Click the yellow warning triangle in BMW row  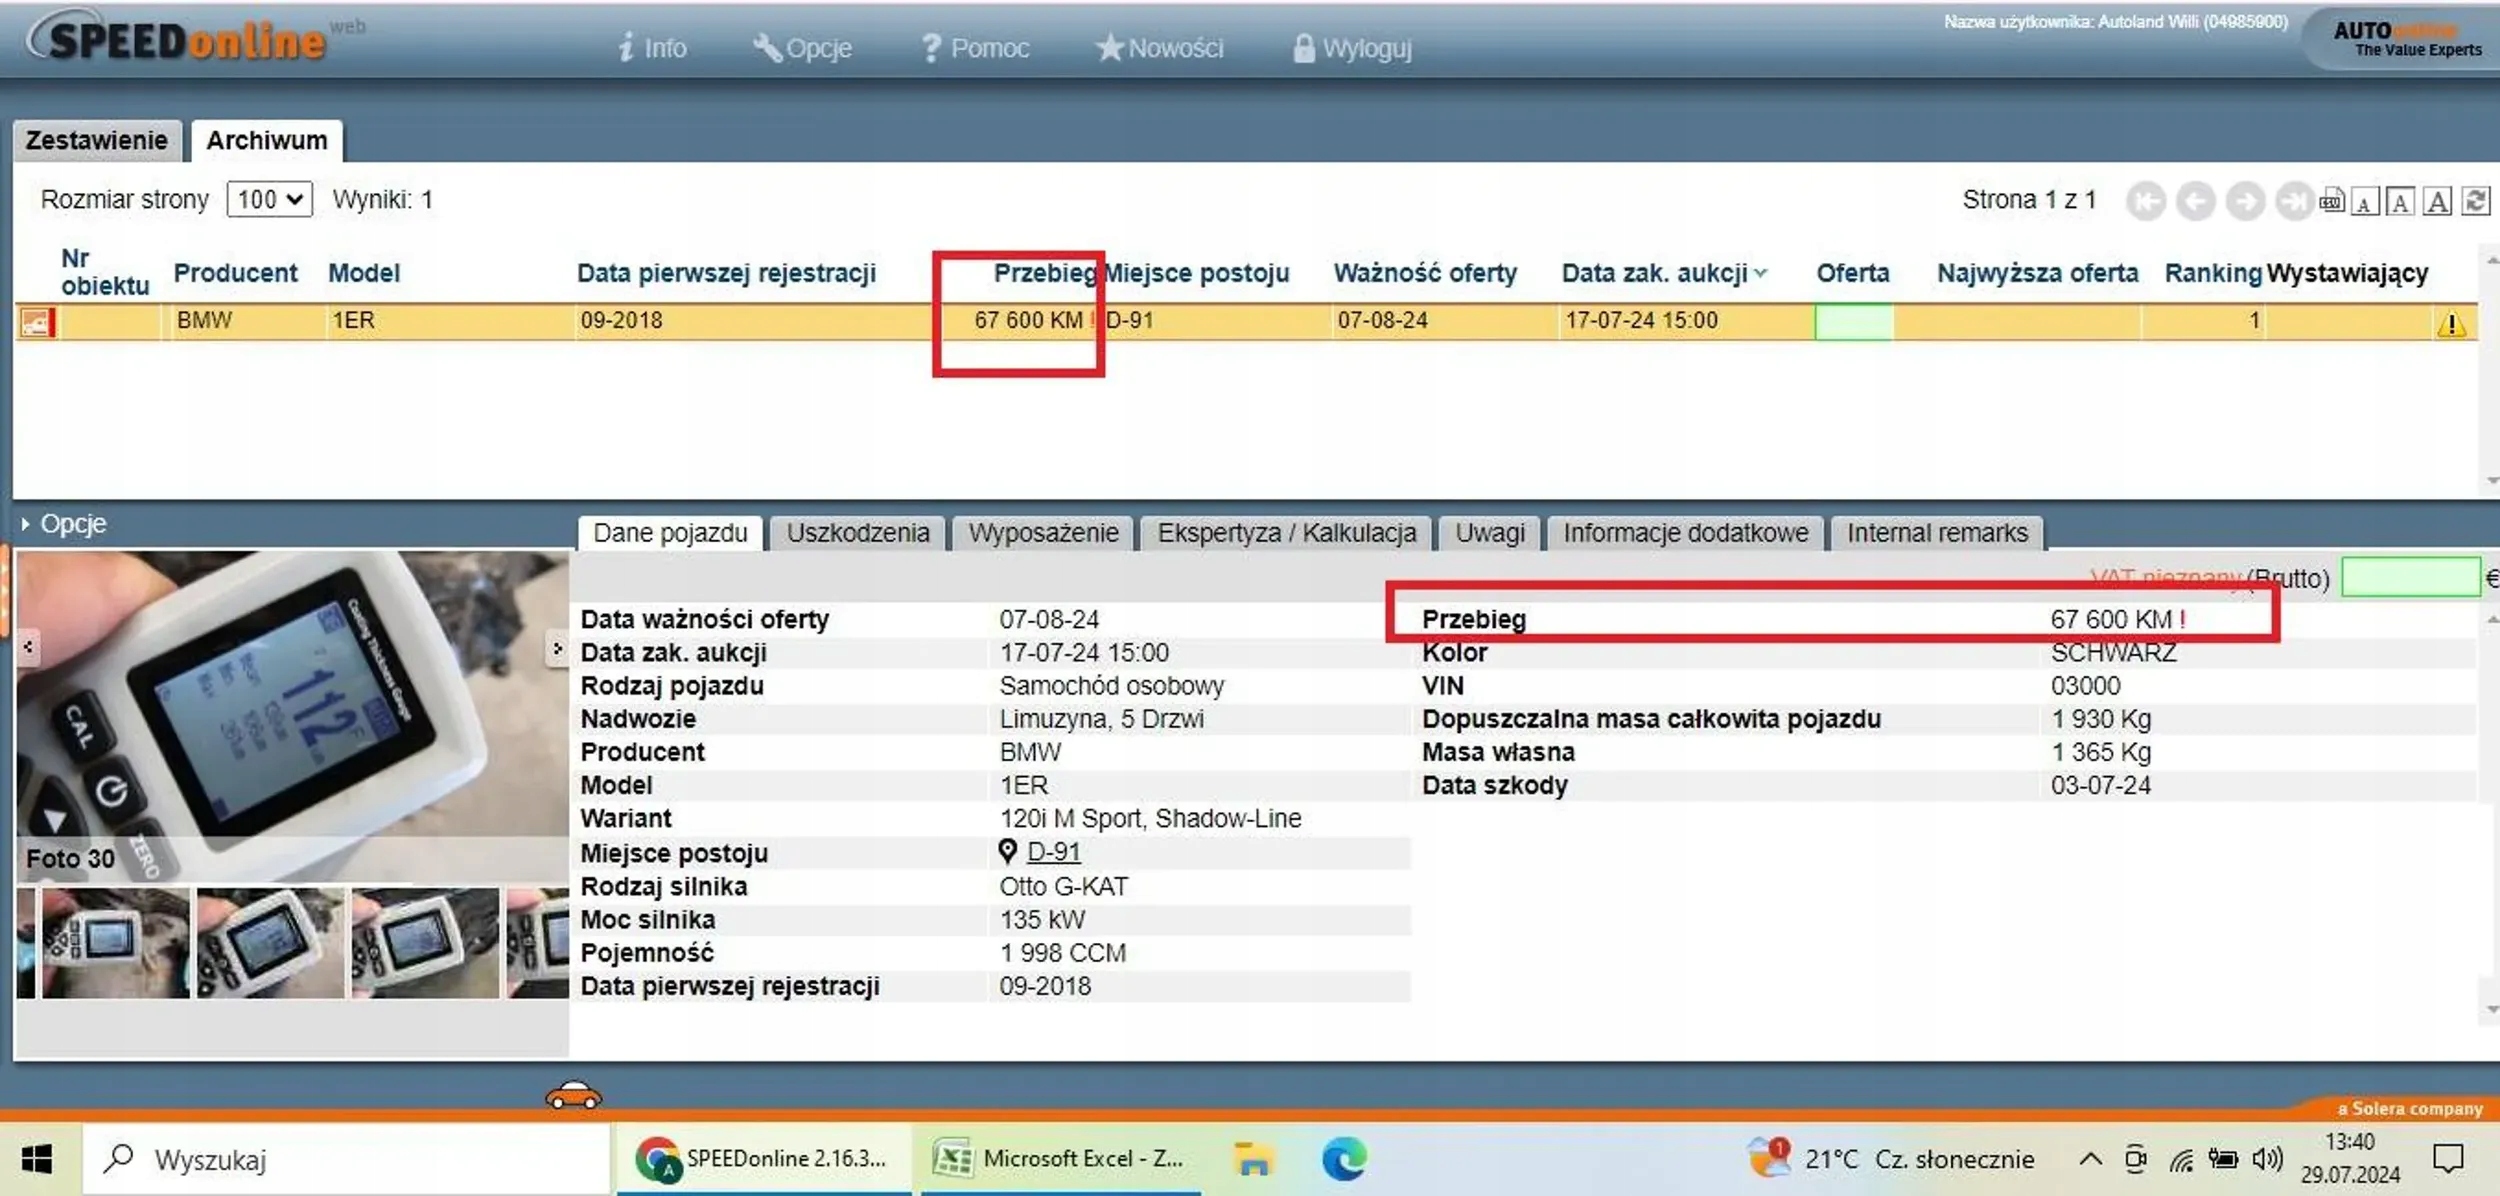click(2450, 323)
